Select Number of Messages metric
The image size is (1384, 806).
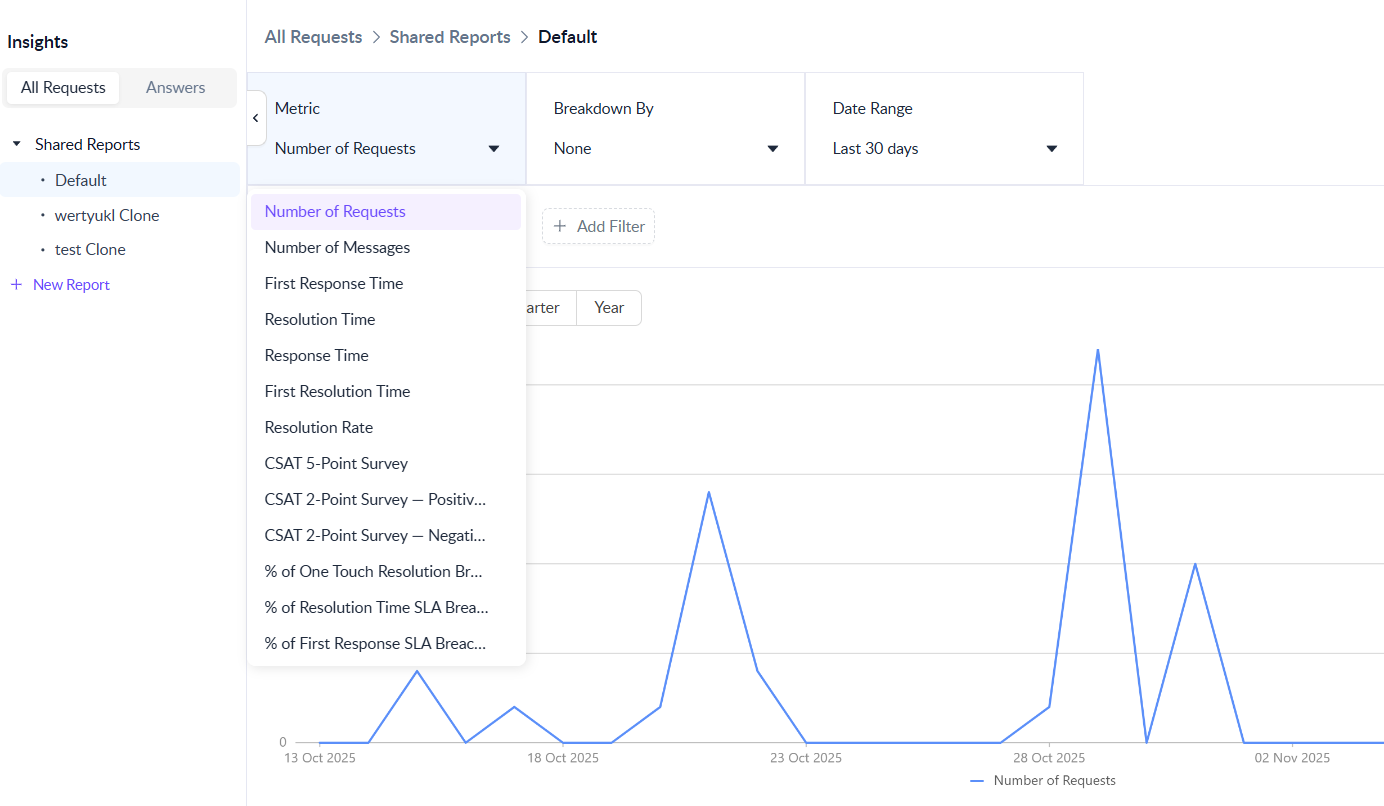click(337, 248)
